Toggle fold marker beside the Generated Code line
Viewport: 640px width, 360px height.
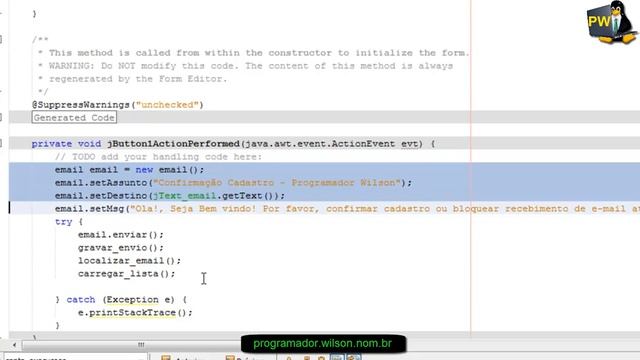tap(1, 118)
